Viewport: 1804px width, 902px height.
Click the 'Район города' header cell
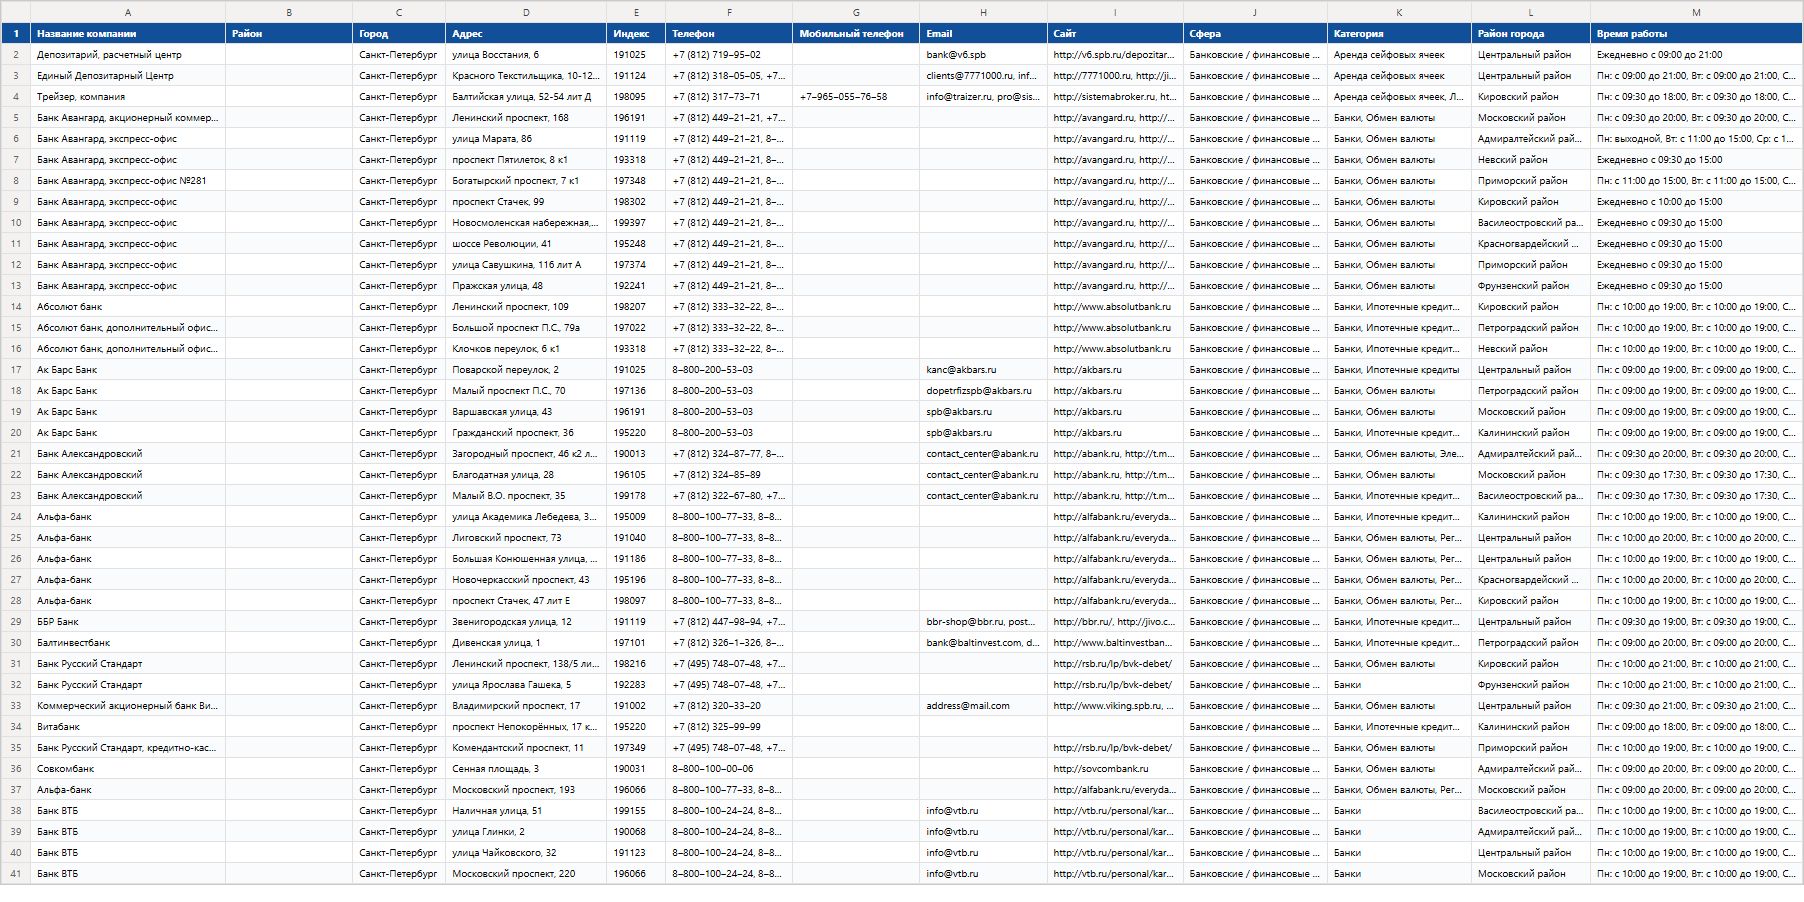tap(1531, 33)
